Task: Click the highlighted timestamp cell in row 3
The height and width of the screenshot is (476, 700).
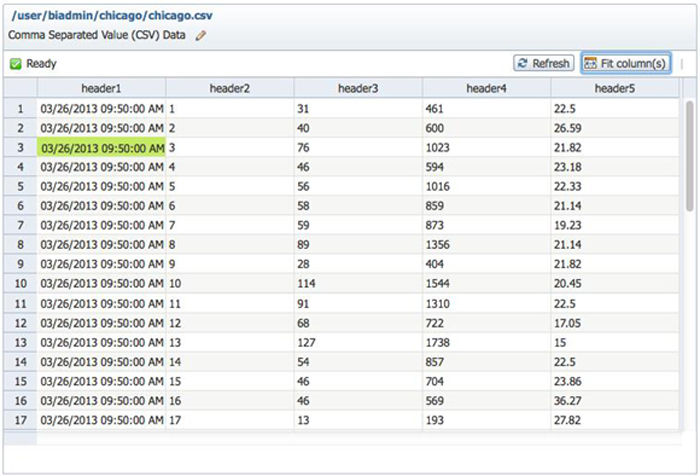Action: 101,147
